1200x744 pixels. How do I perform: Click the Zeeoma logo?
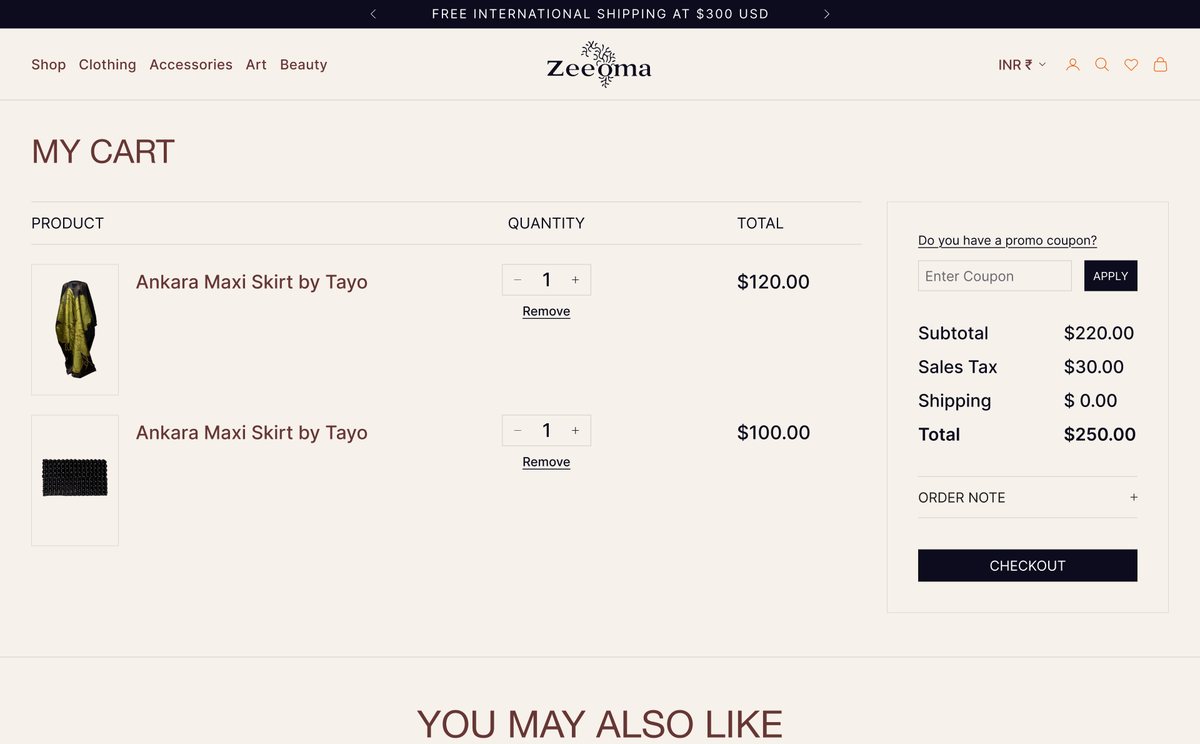click(x=599, y=64)
